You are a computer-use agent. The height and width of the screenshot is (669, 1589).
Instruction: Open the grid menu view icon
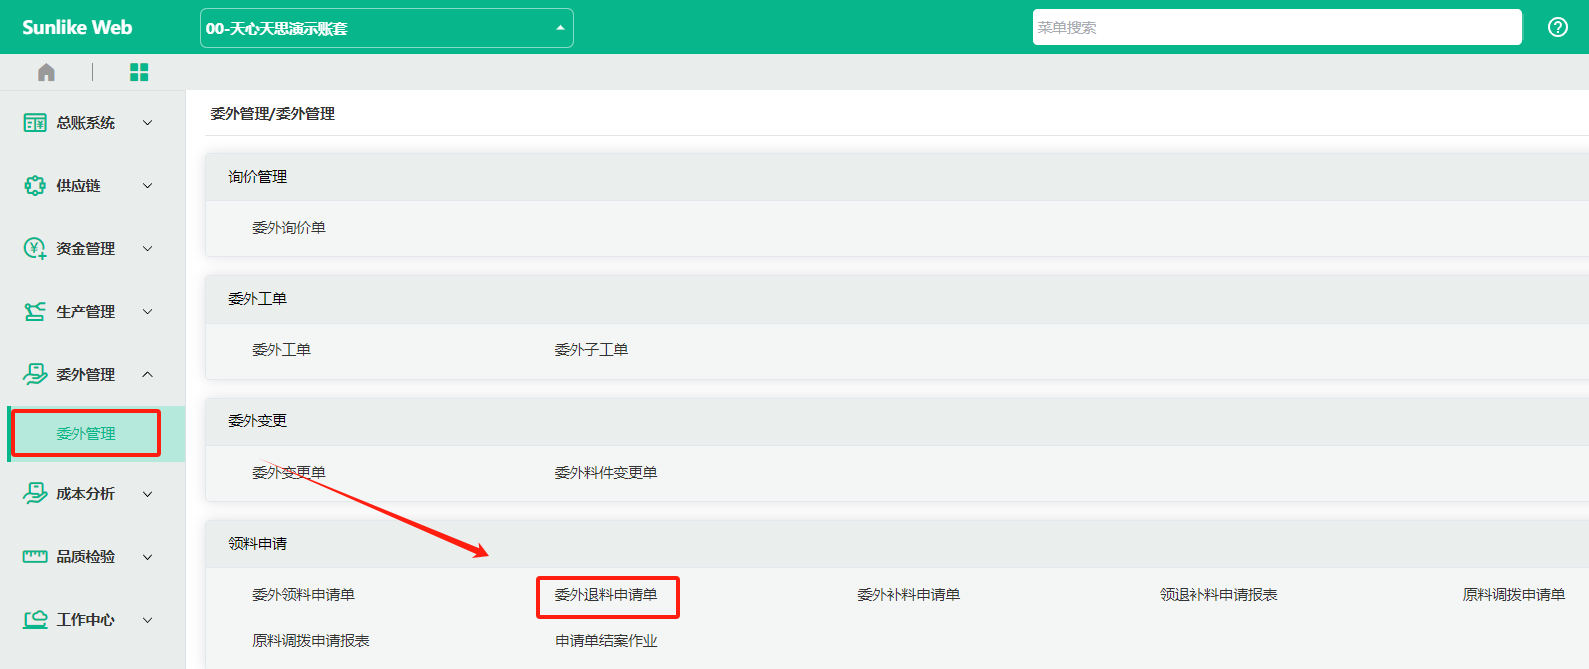pyautogui.click(x=139, y=72)
